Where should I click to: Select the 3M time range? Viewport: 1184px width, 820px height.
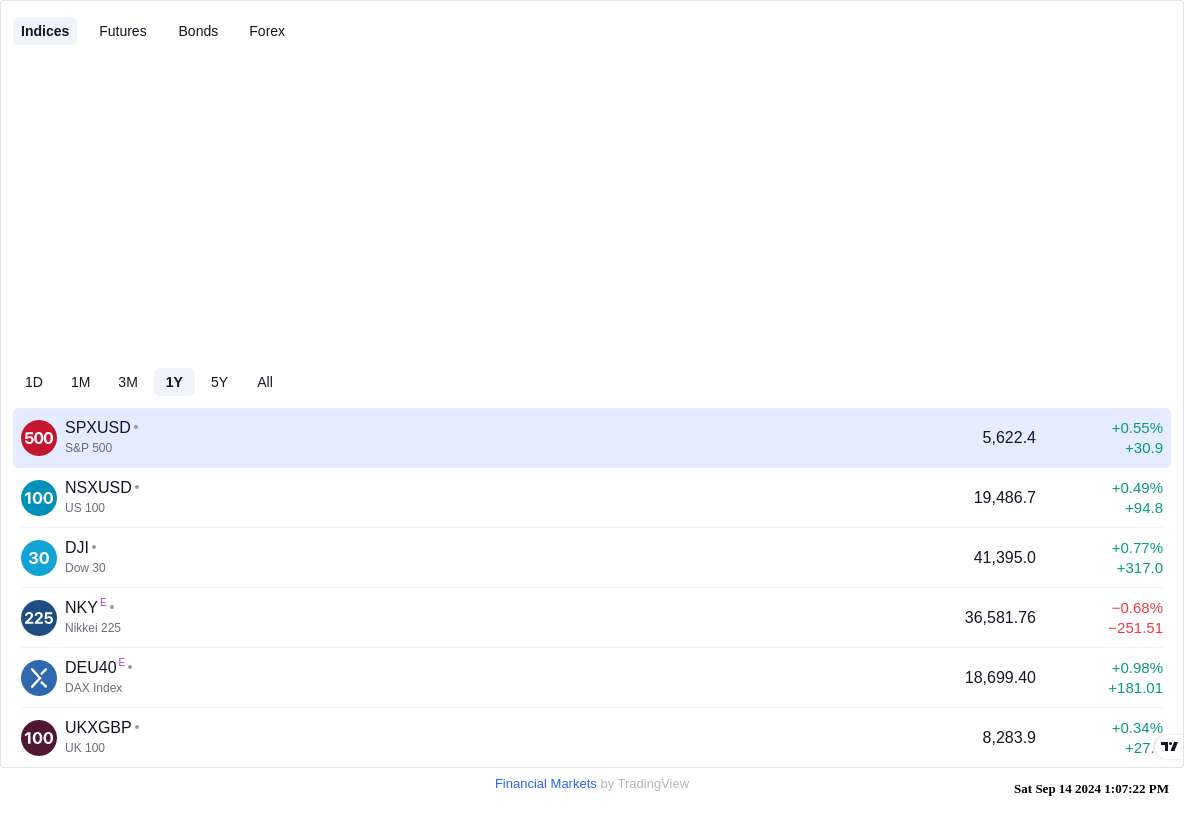pos(128,382)
